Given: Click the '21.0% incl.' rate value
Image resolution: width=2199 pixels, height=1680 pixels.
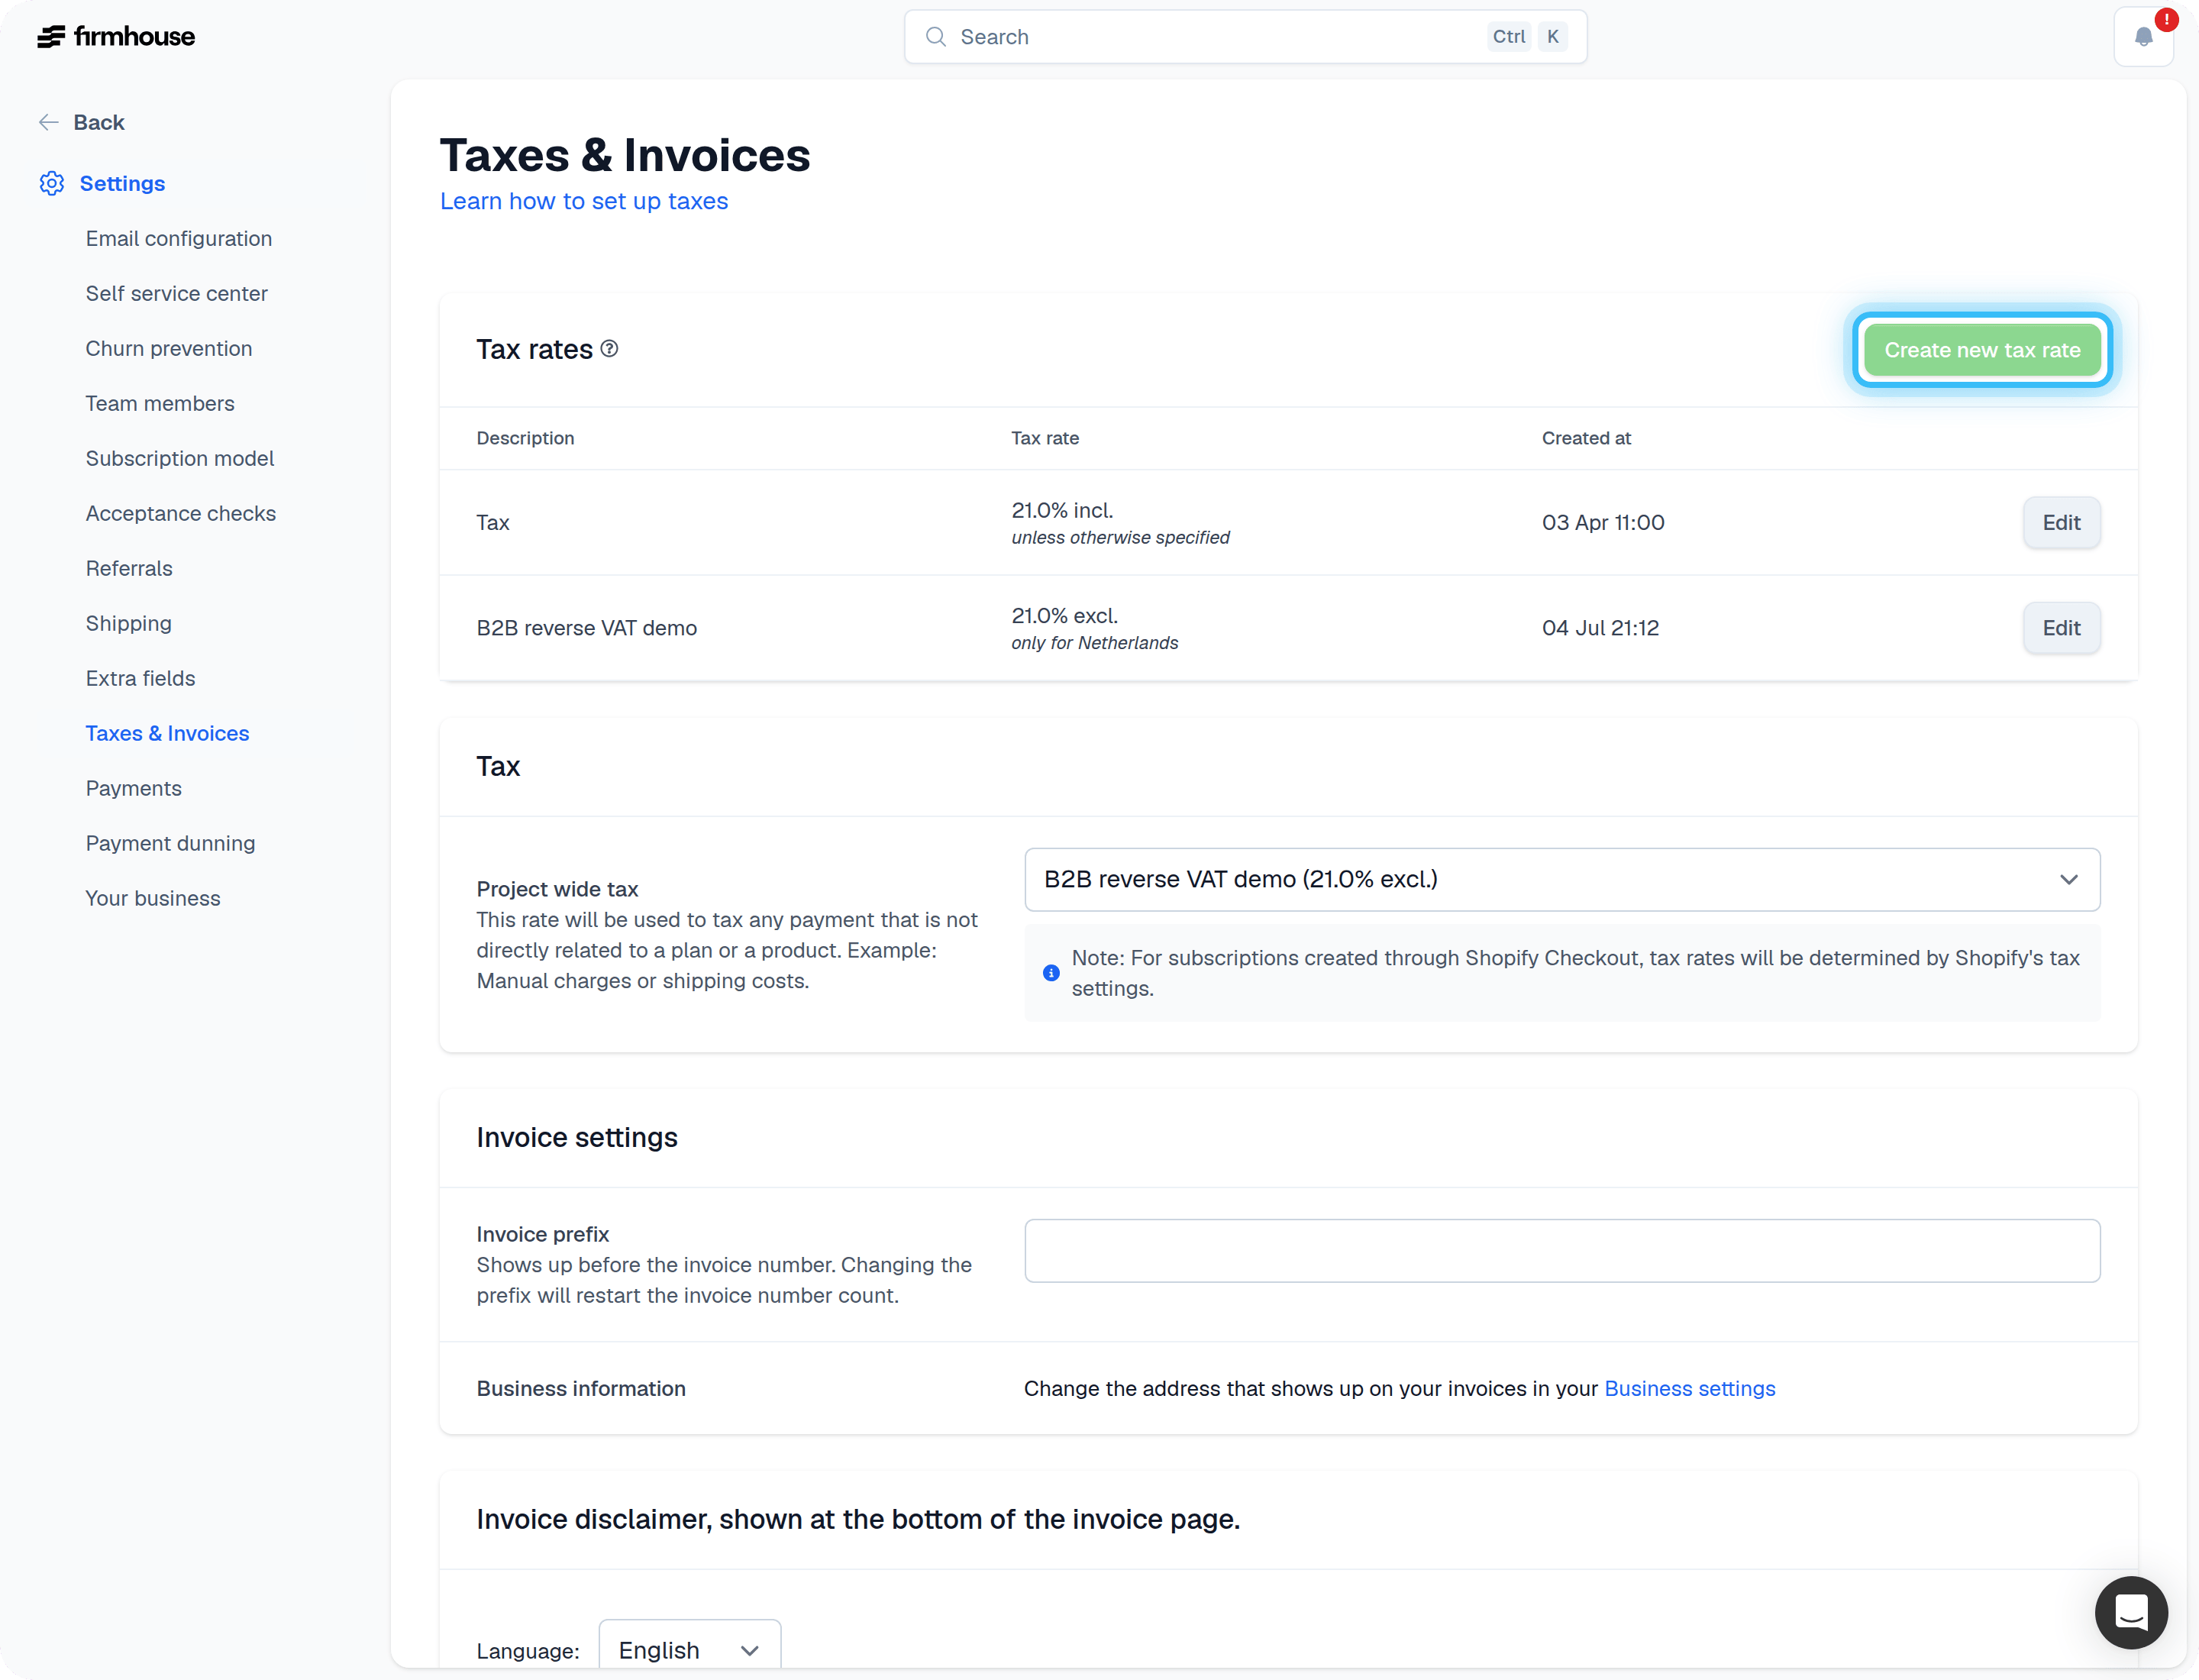Looking at the screenshot, I should [x=1062, y=510].
